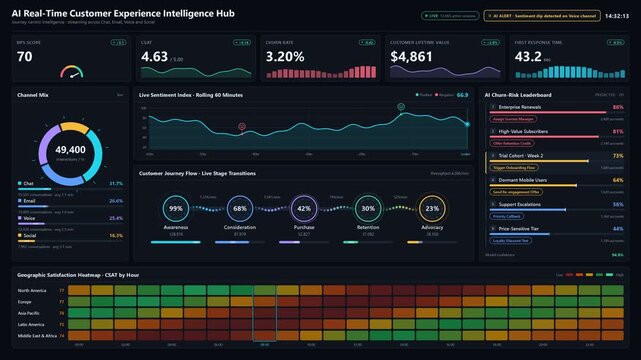Click the First Response Time cyan bar chart
Screen dimensions: 641x360
pos(570,72)
